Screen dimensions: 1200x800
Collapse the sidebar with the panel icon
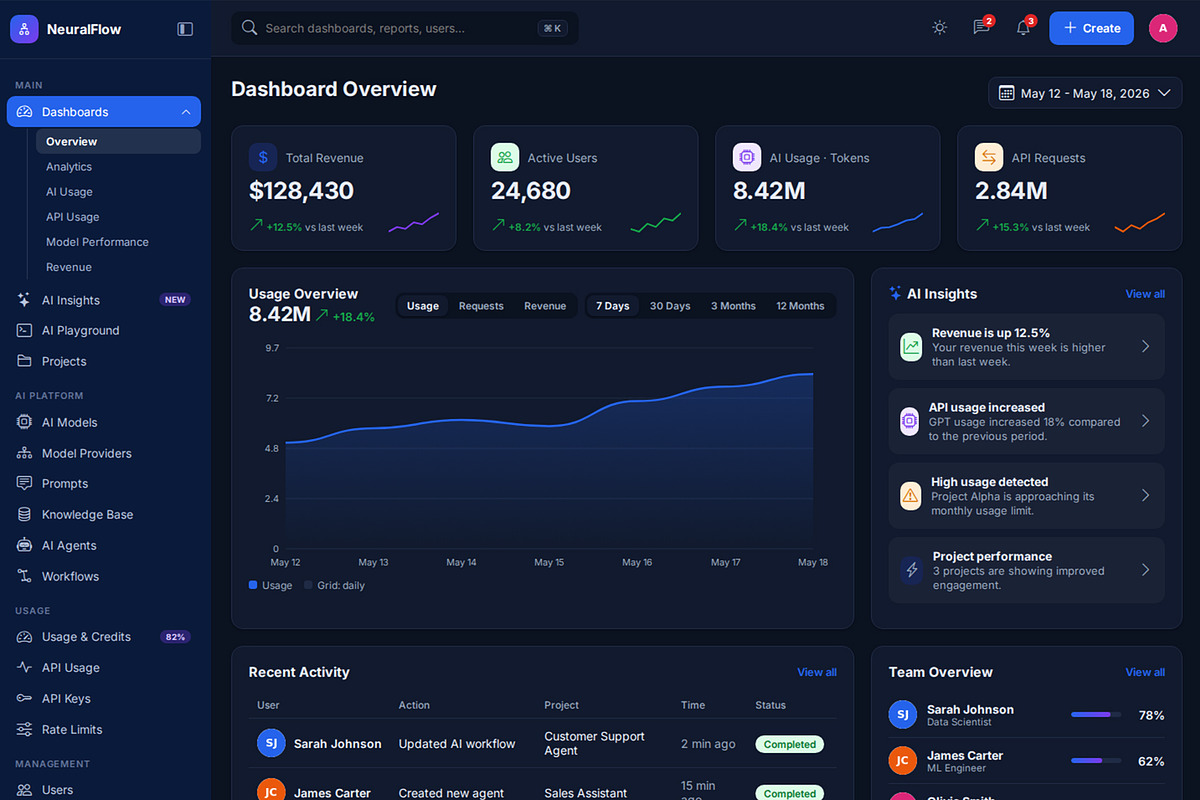(x=185, y=29)
